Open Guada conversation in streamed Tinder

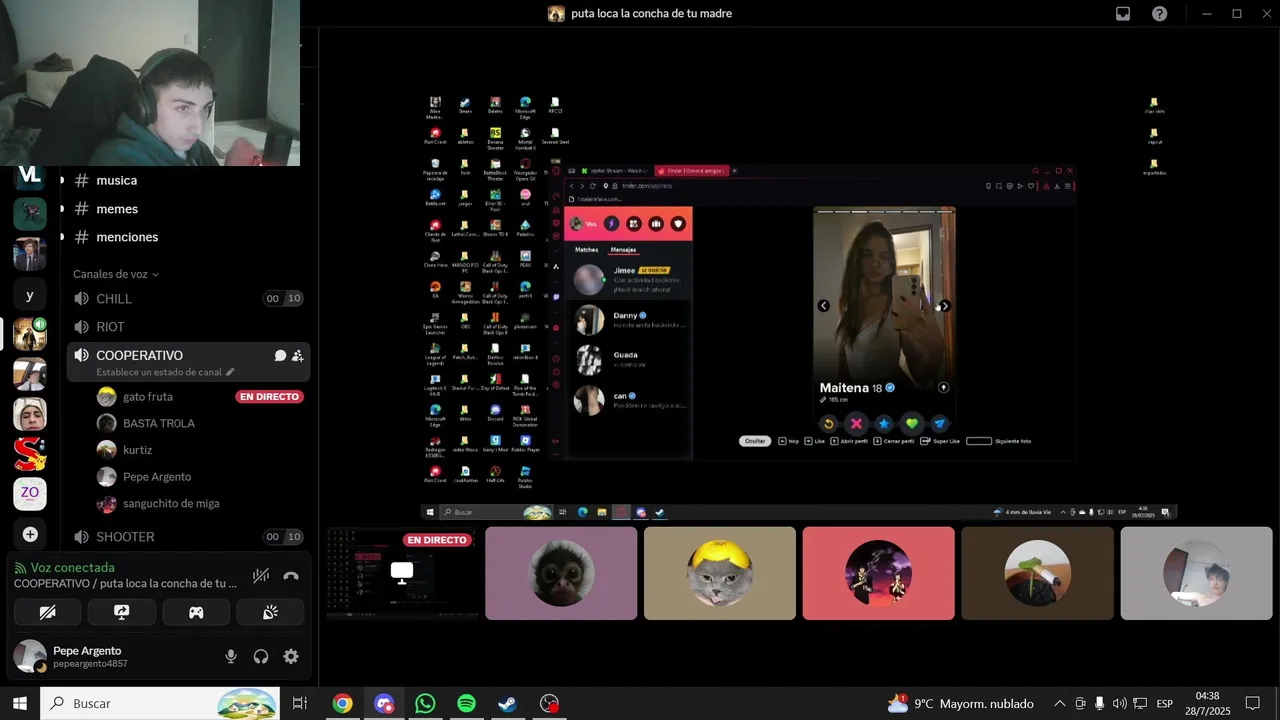(628, 360)
